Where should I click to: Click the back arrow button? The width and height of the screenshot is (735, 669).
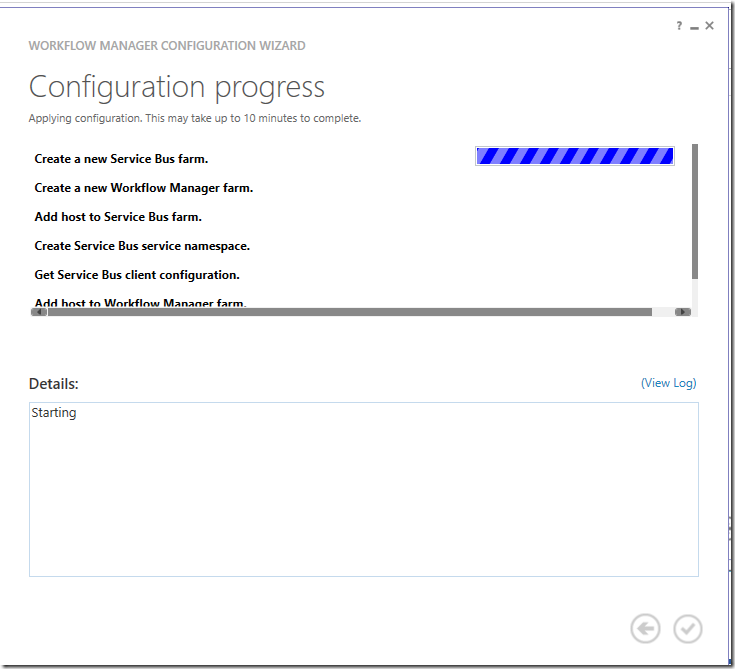(645, 629)
